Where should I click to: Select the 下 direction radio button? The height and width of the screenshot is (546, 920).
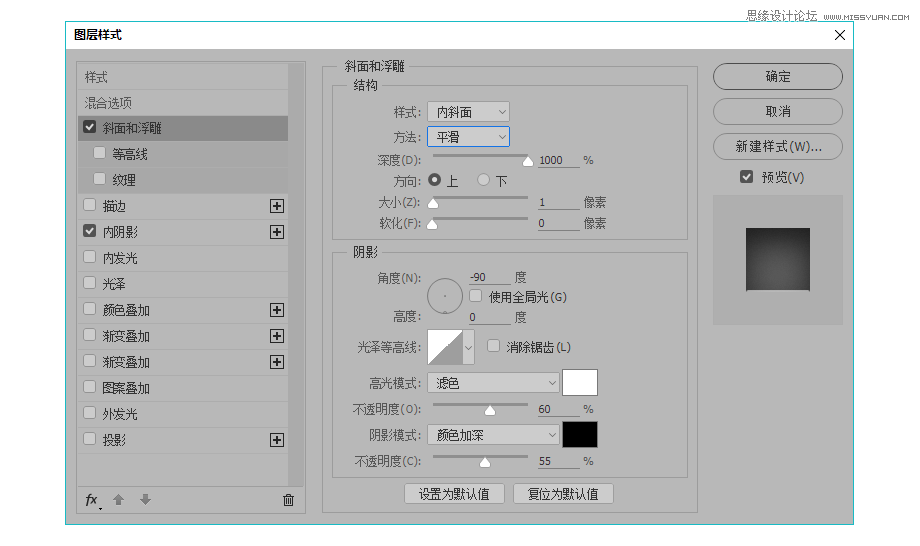pyautogui.click(x=483, y=180)
